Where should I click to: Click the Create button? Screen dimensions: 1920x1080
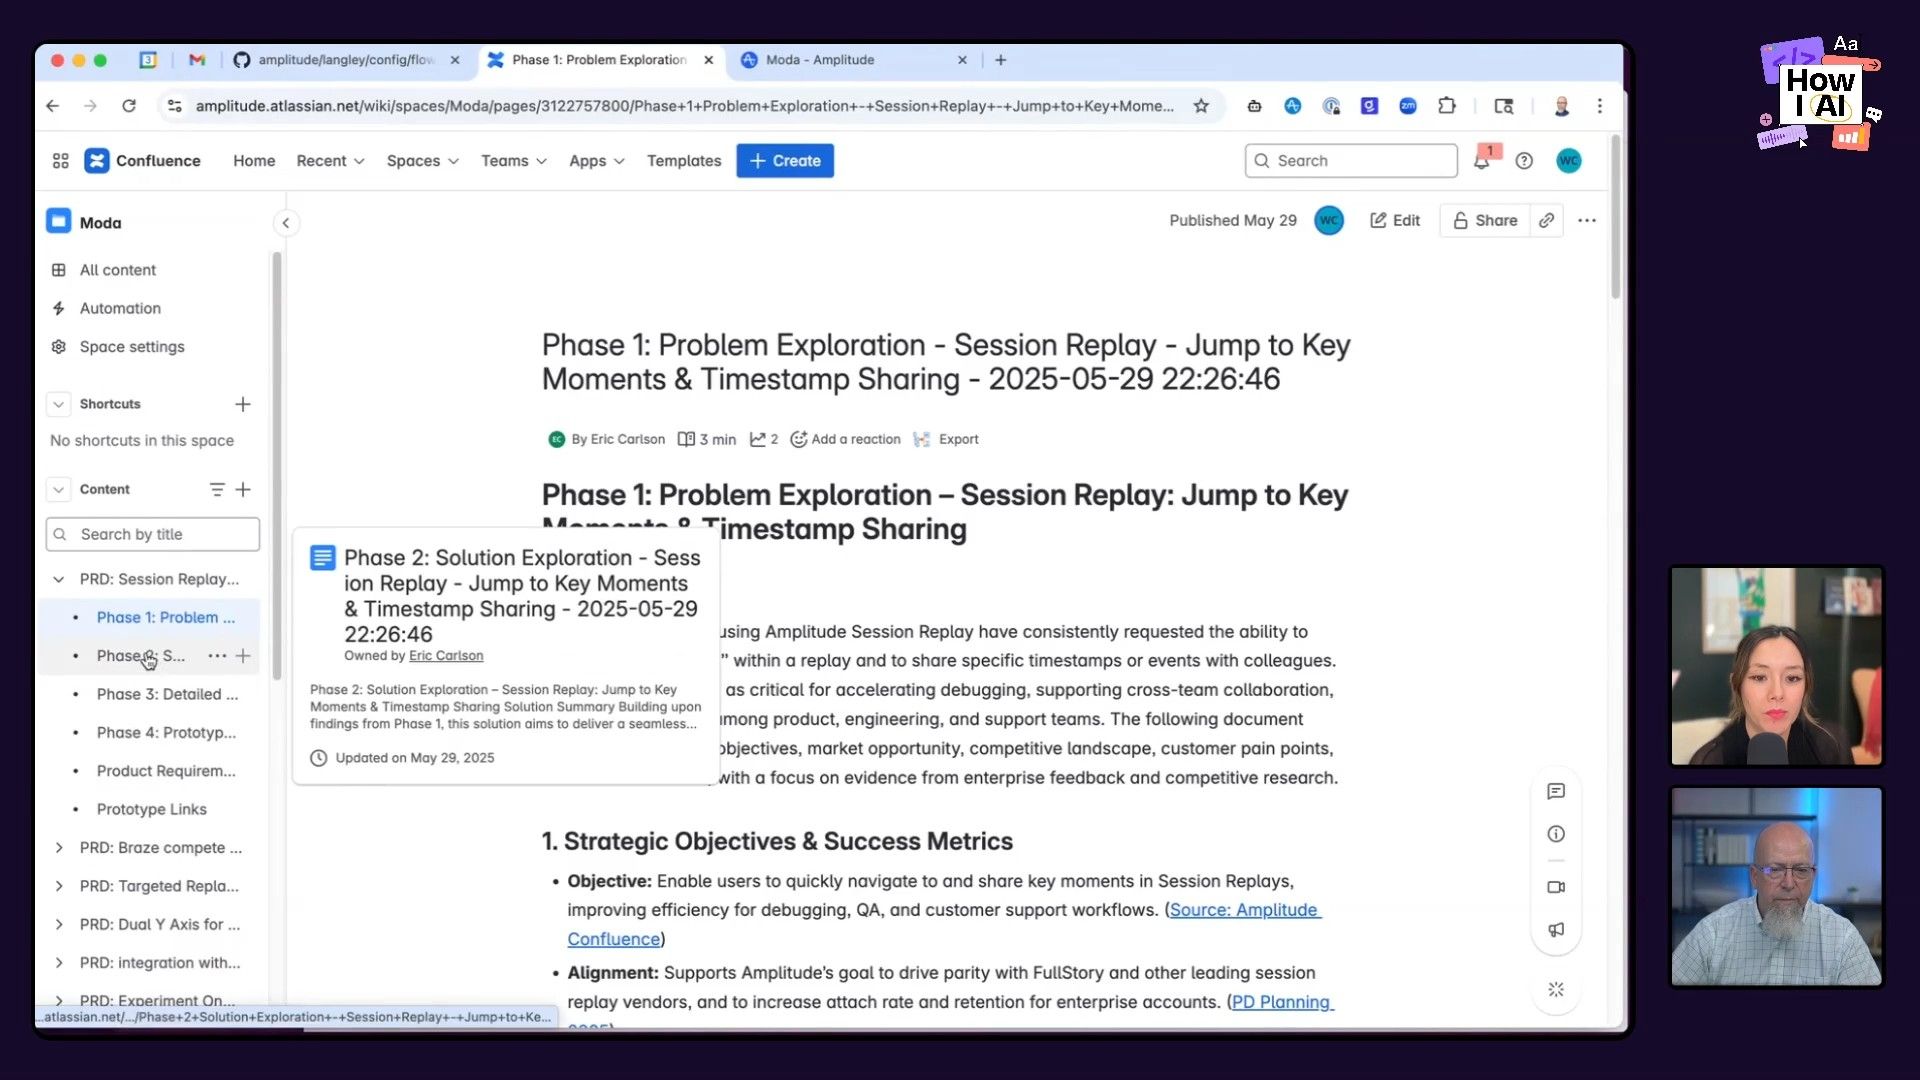(785, 161)
